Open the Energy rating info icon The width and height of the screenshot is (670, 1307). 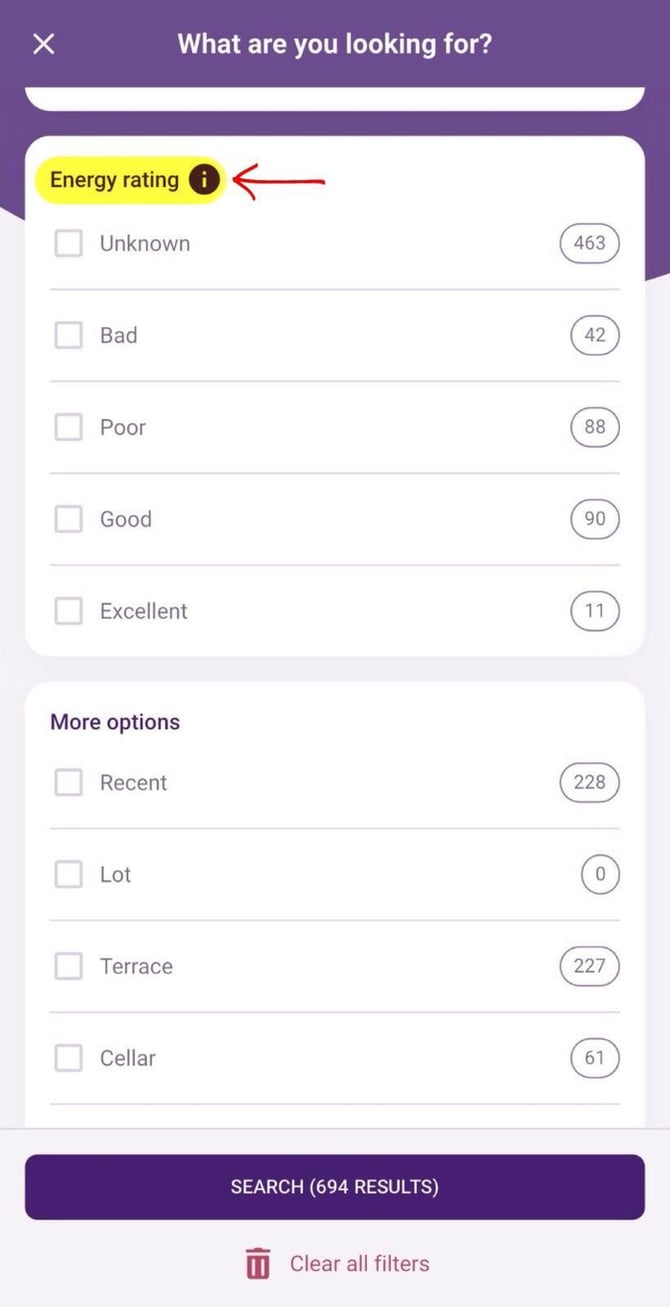point(204,180)
